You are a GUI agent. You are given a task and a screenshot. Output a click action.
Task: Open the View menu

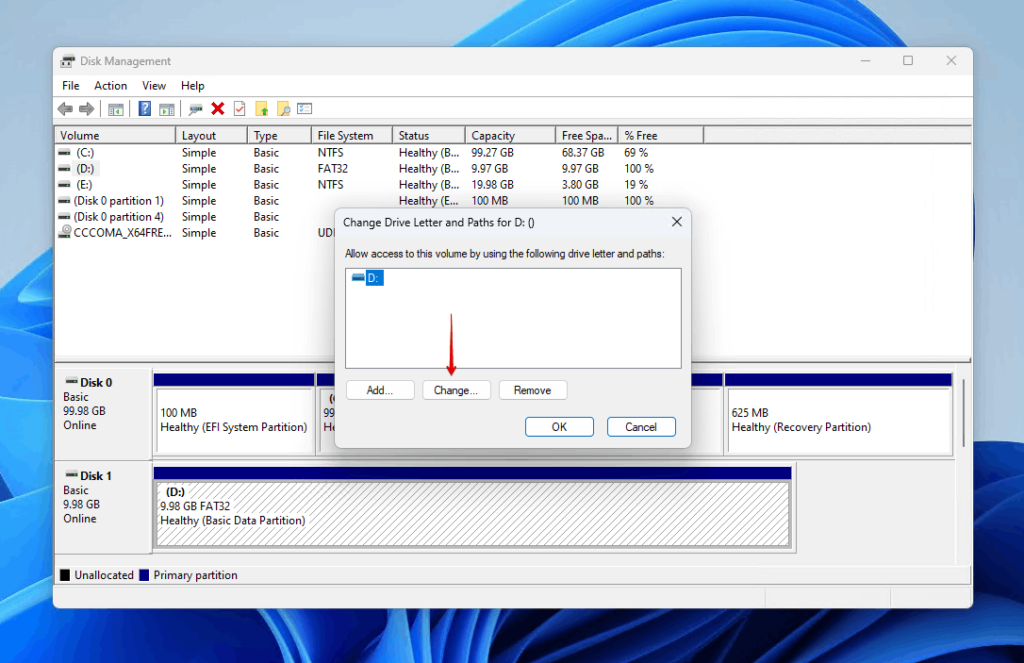[x=153, y=85]
